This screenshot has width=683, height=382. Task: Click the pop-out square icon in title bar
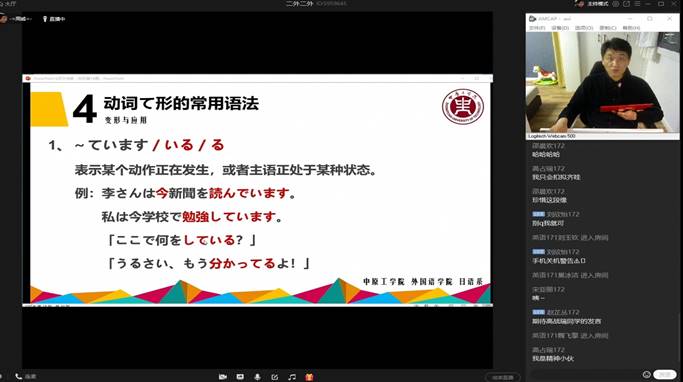(x=626, y=3)
